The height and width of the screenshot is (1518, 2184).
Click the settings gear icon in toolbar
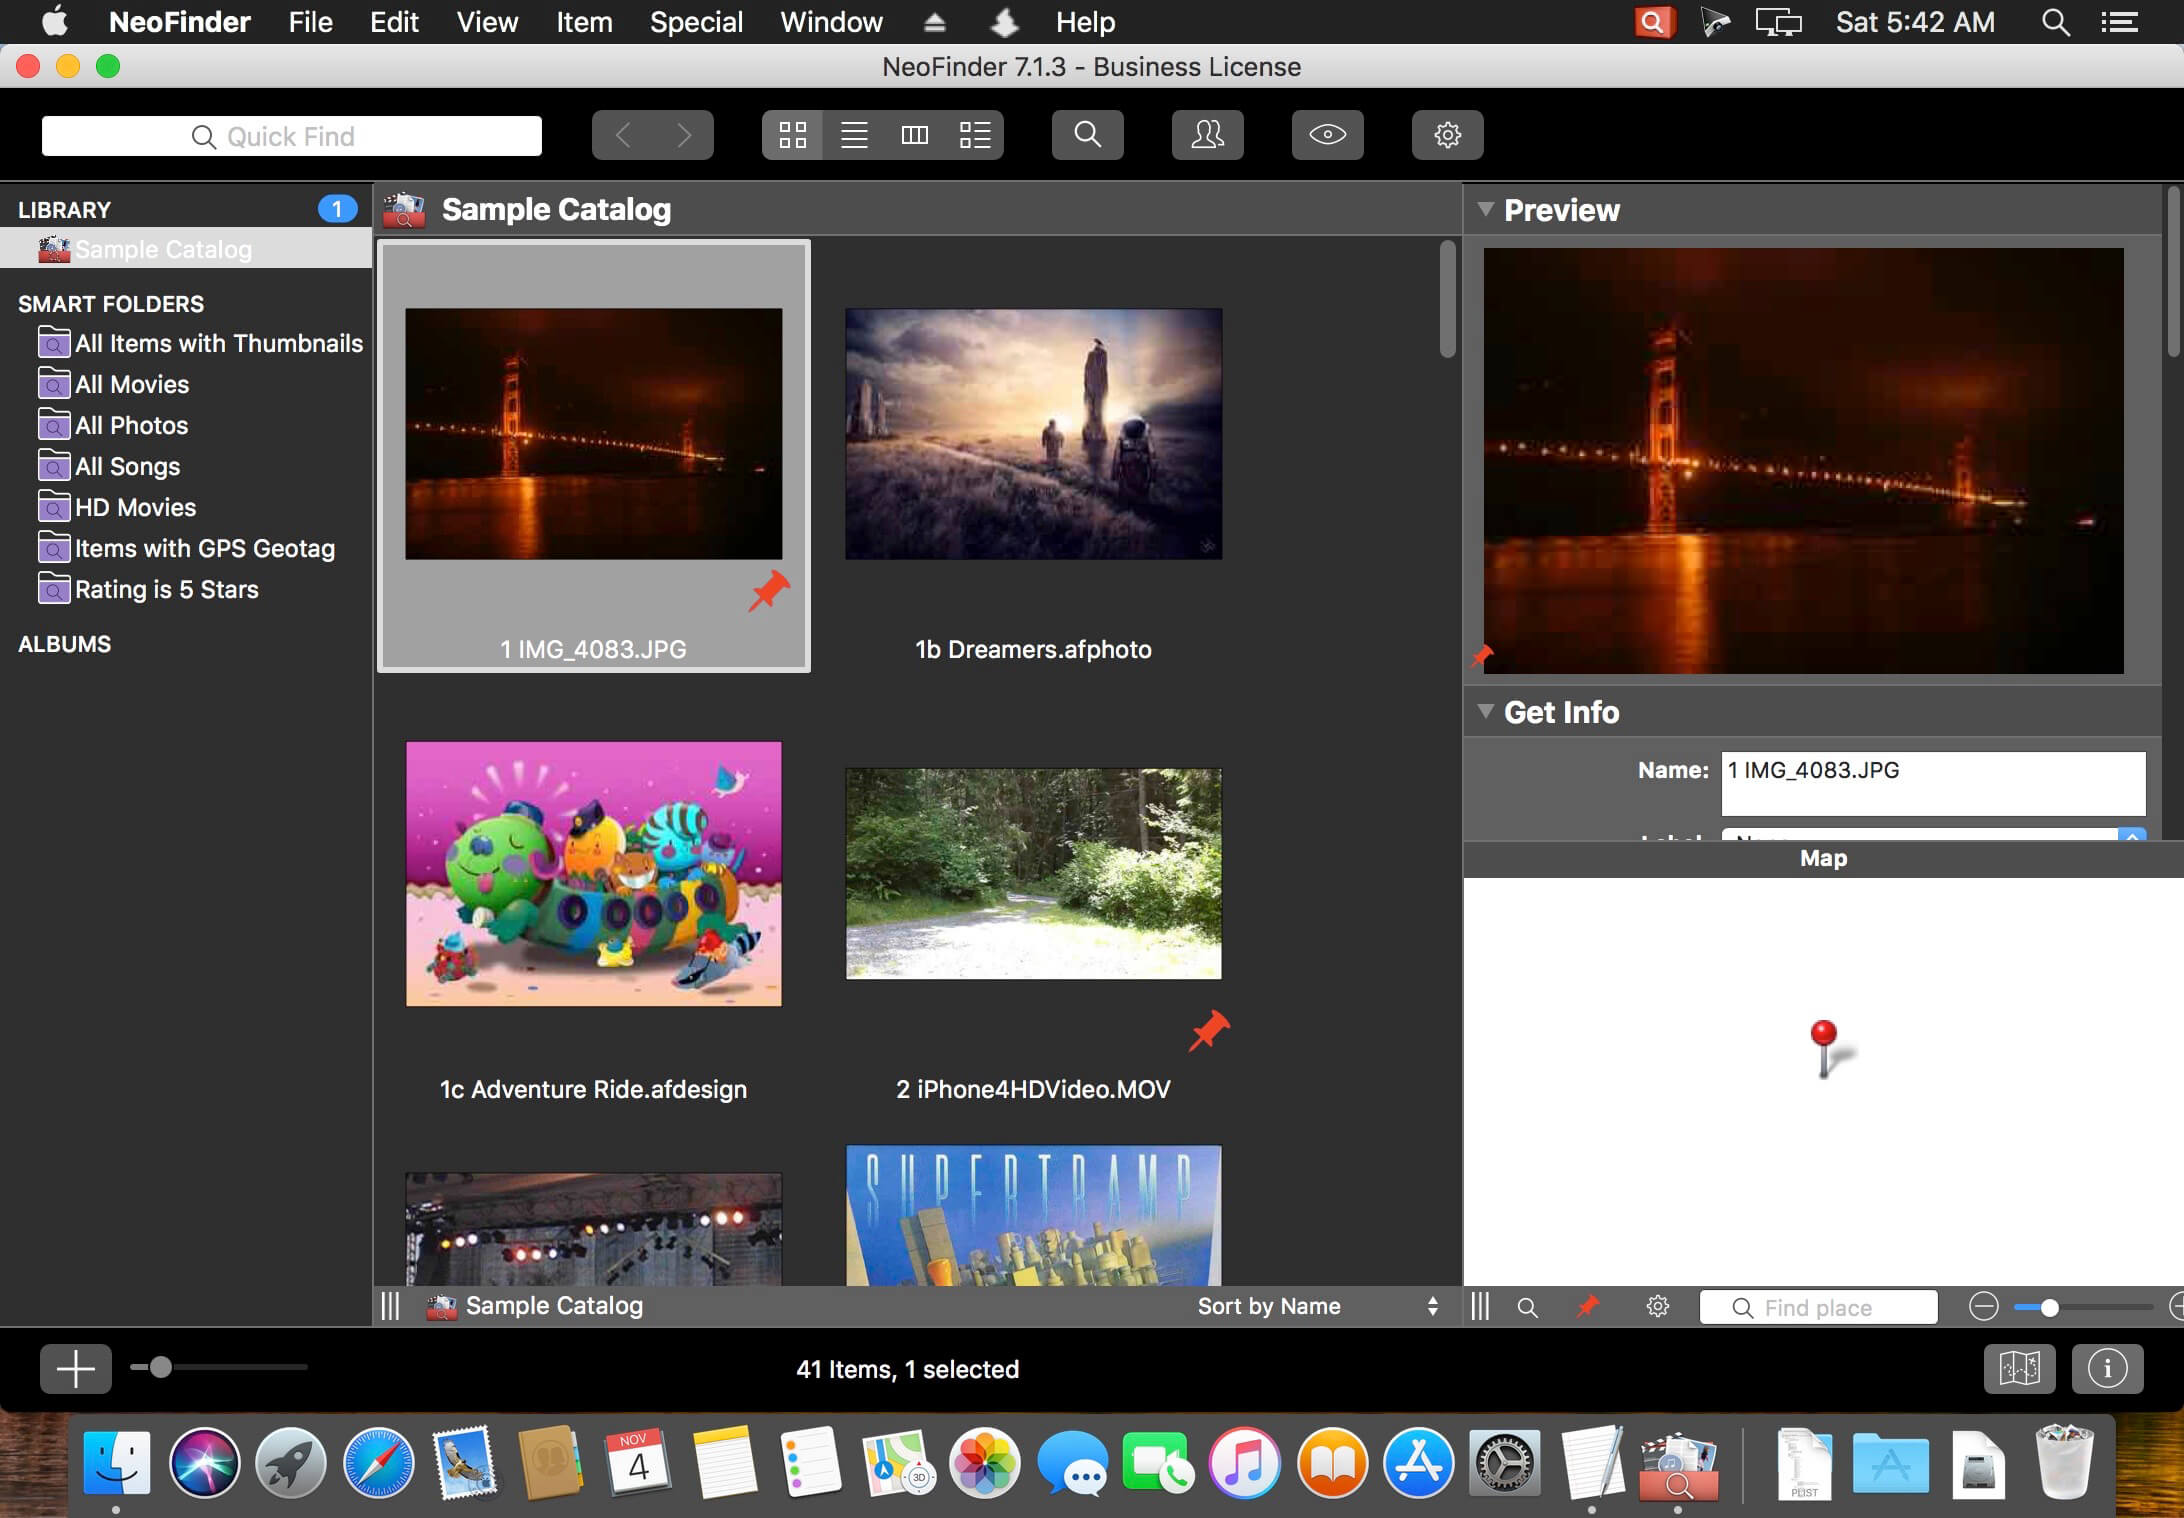1445,134
